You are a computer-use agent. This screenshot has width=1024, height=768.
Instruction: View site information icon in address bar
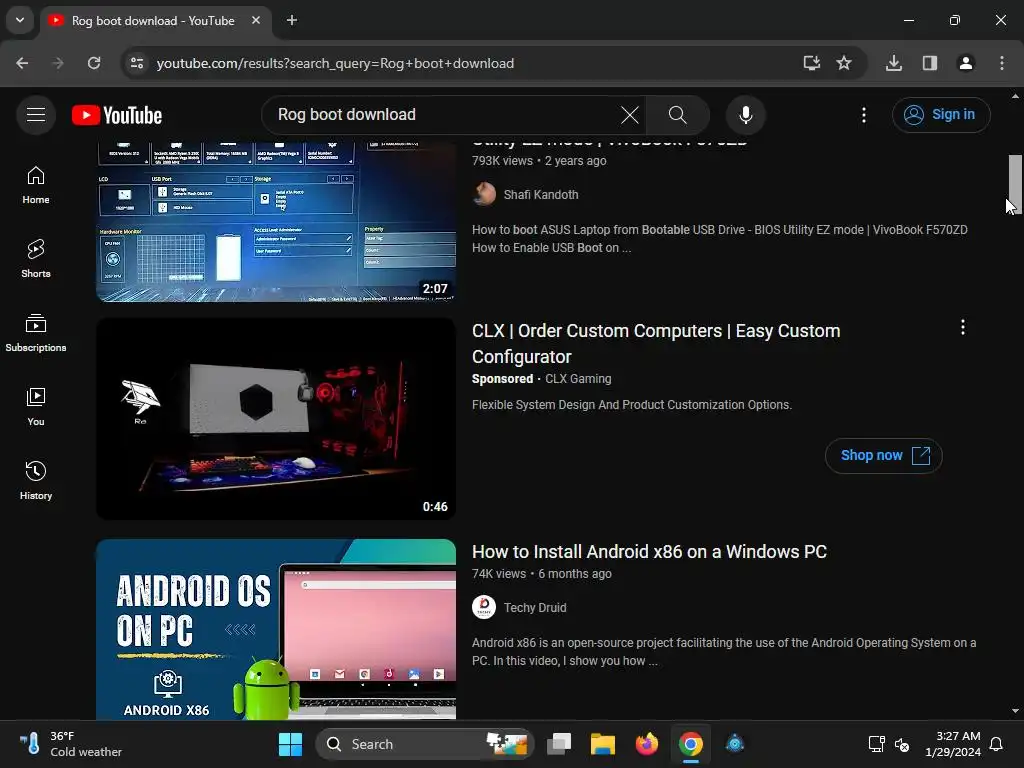coord(137,63)
